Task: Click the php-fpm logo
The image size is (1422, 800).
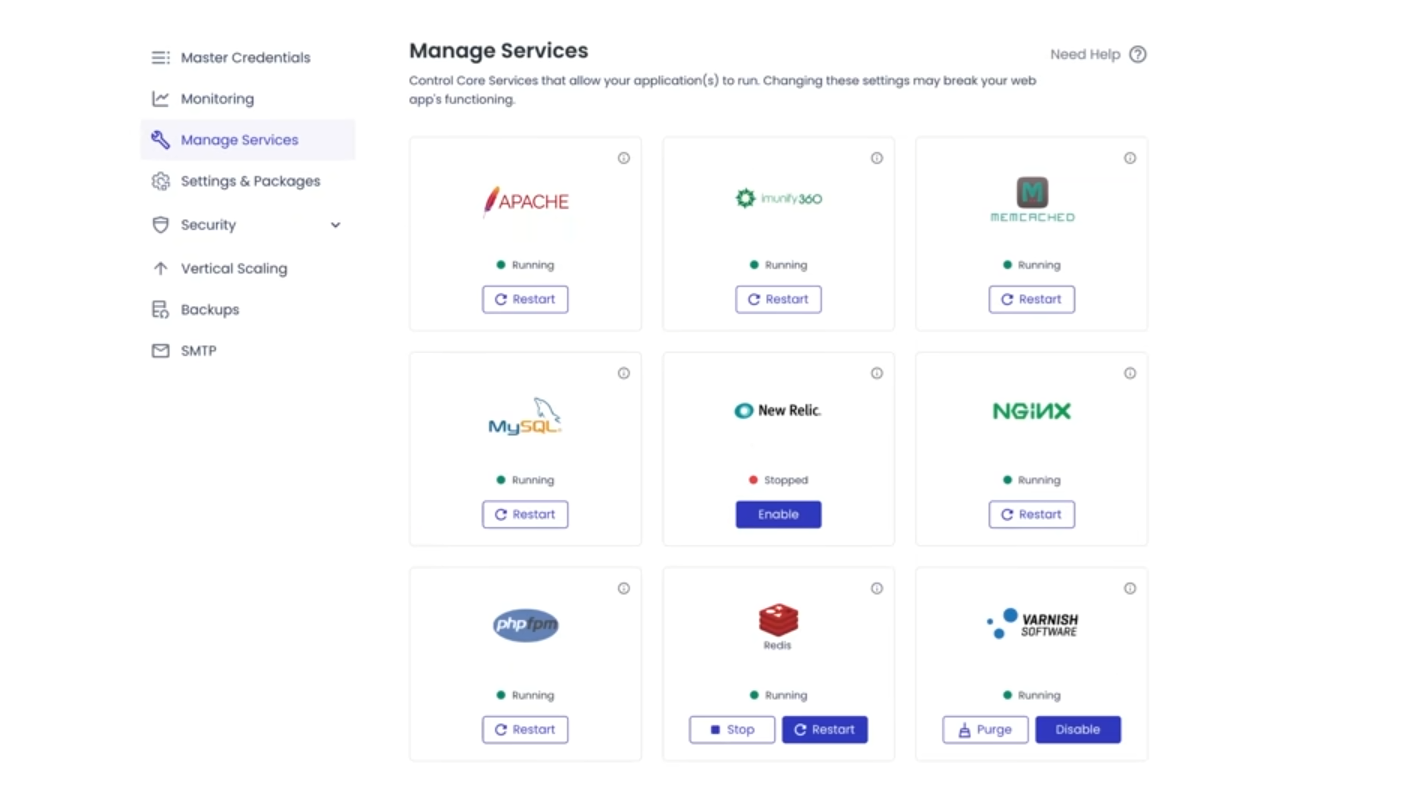Action: (526, 625)
